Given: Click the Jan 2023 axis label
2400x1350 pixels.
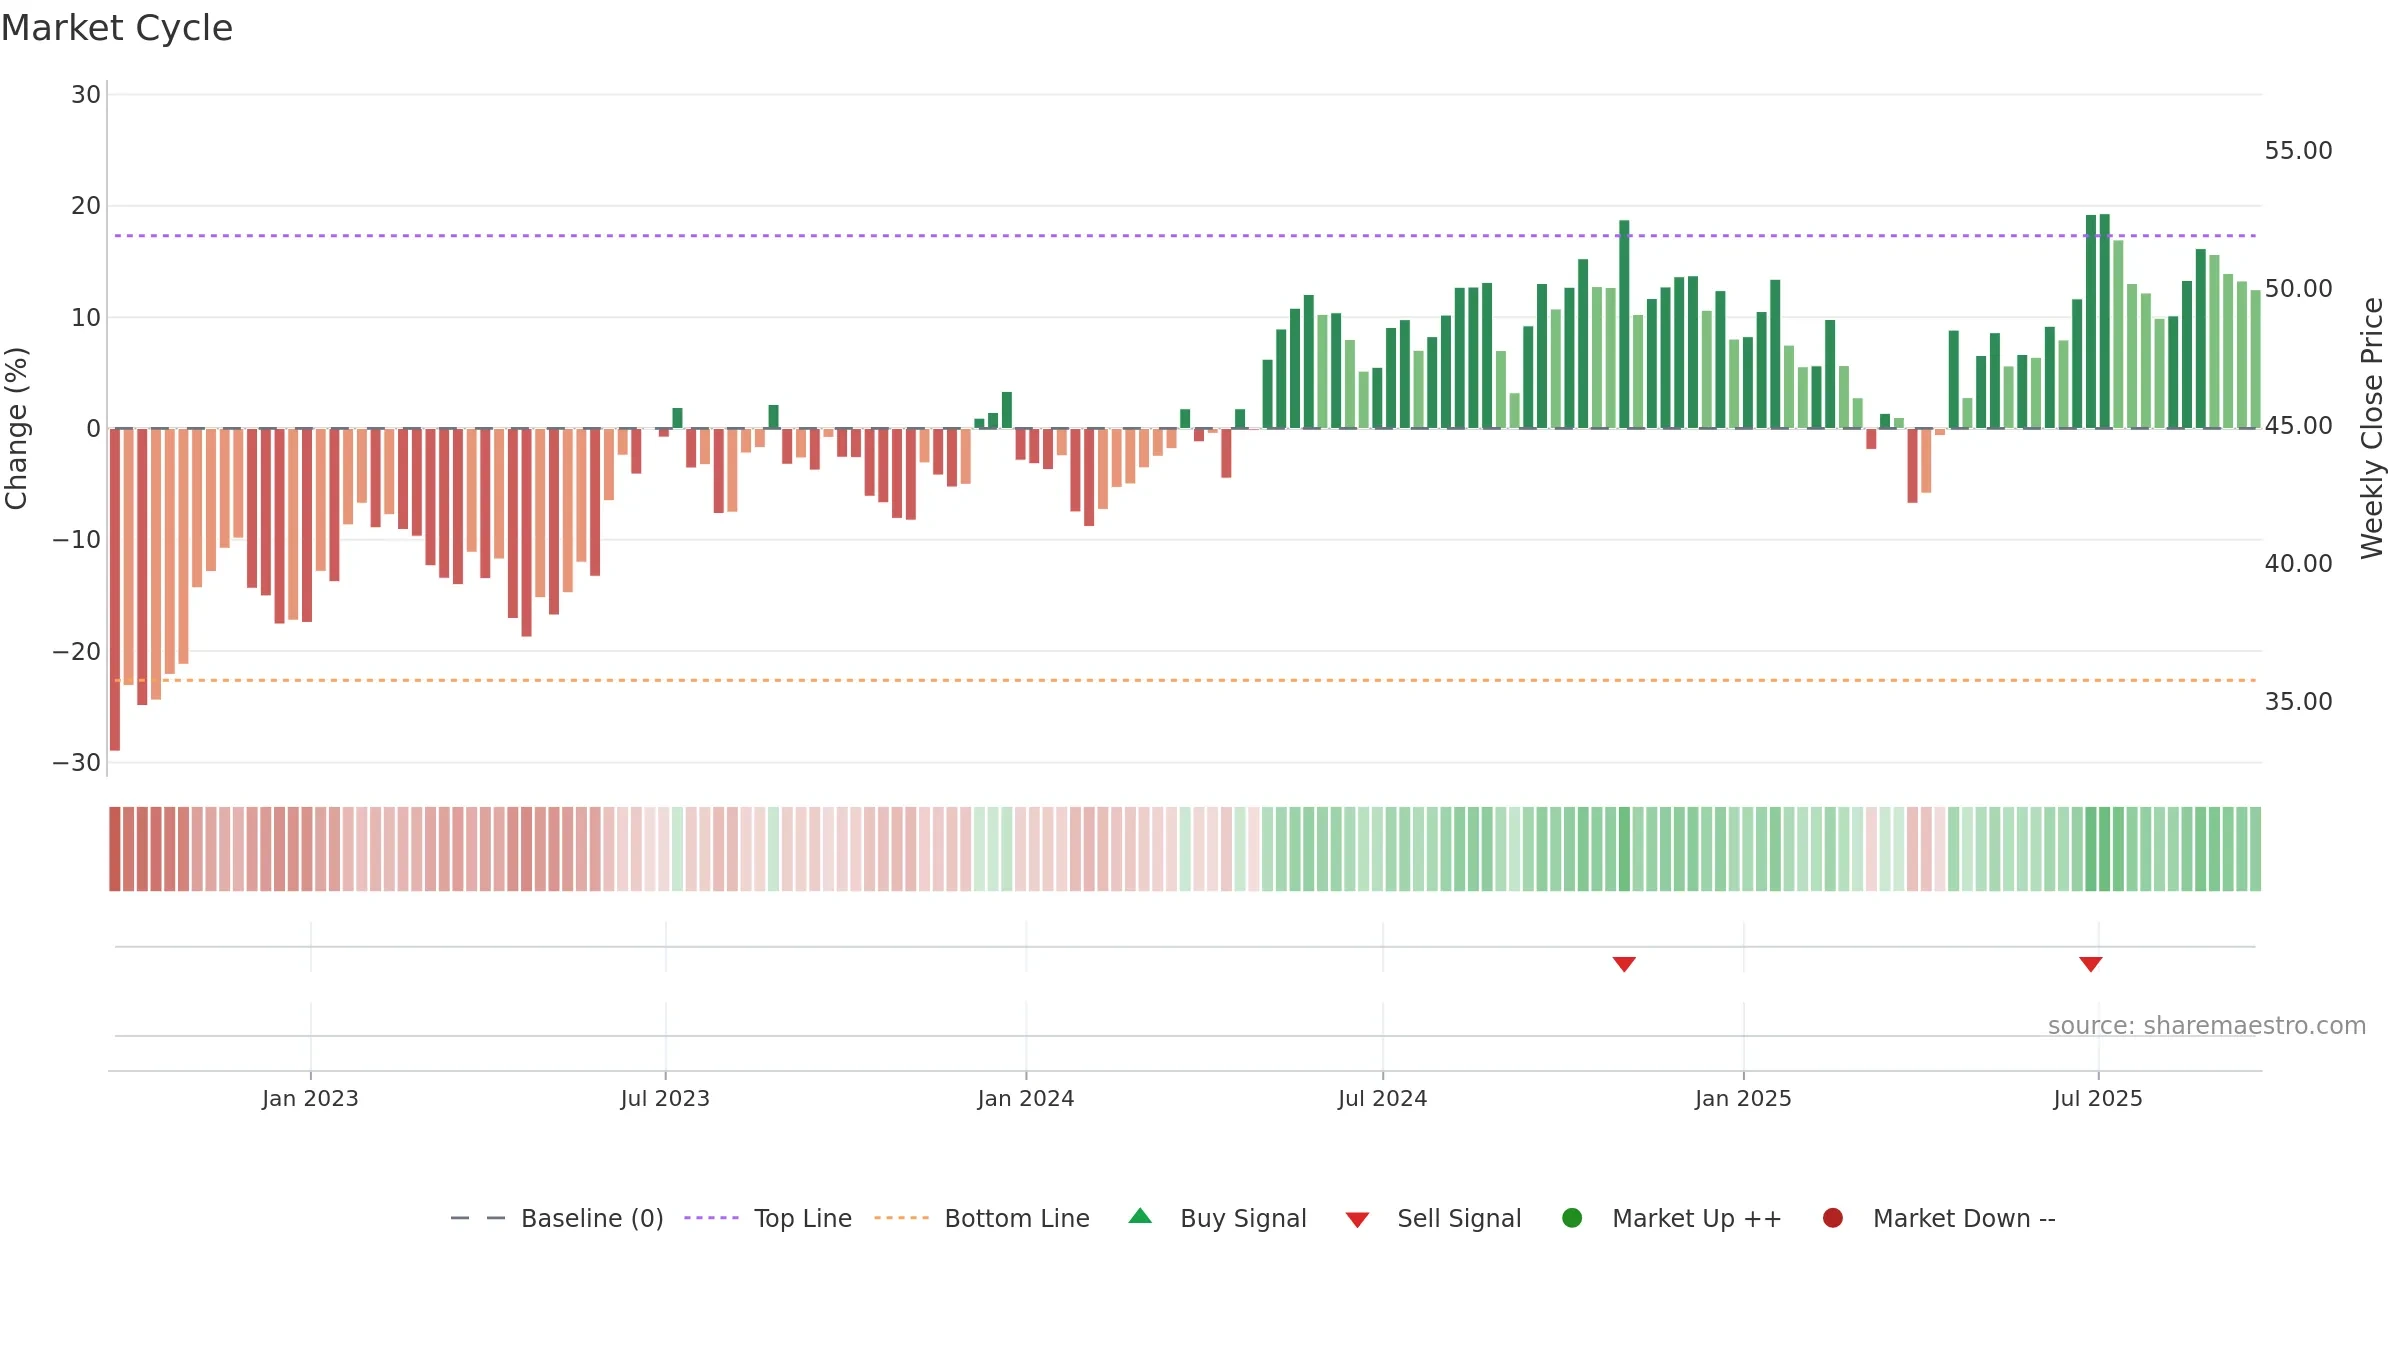Looking at the screenshot, I should pyautogui.click(x=310, y=1099).
